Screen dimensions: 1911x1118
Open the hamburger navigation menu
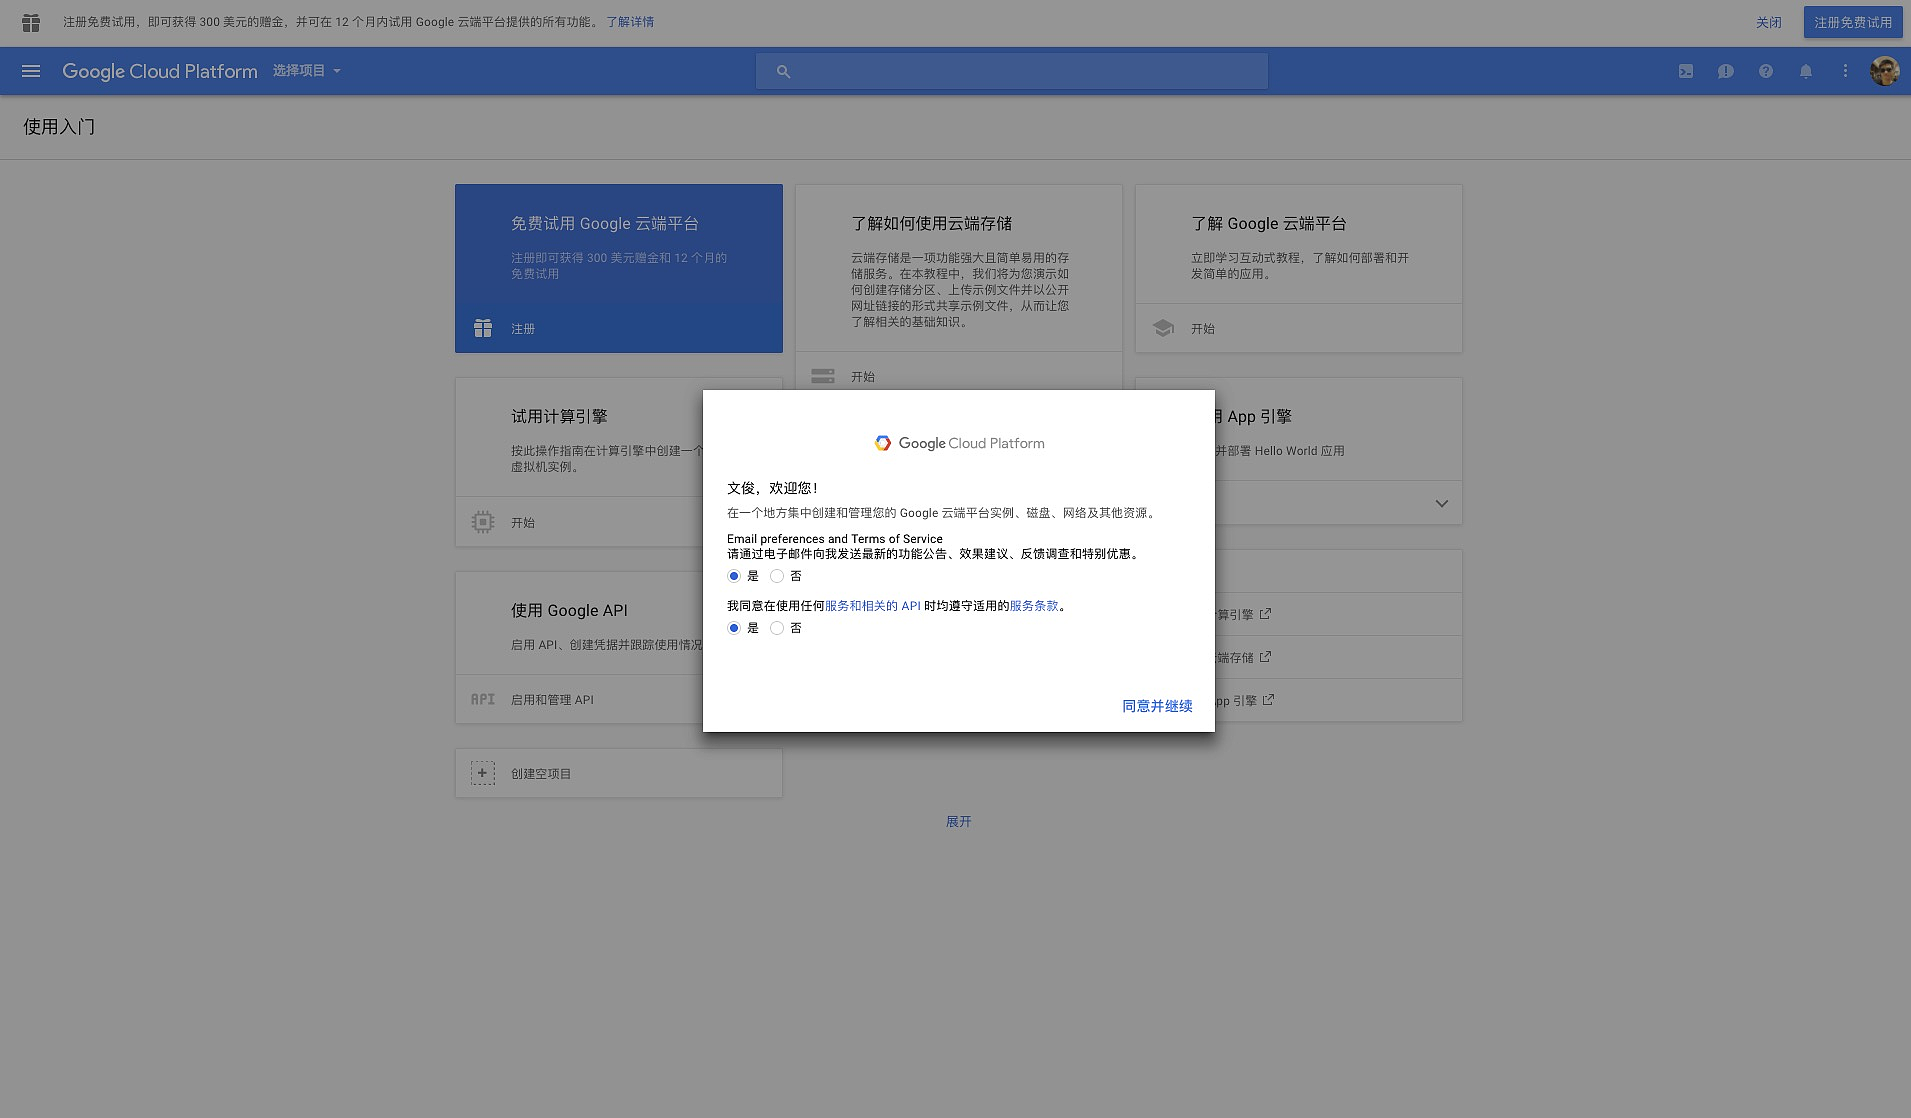[x=31, y=71]
